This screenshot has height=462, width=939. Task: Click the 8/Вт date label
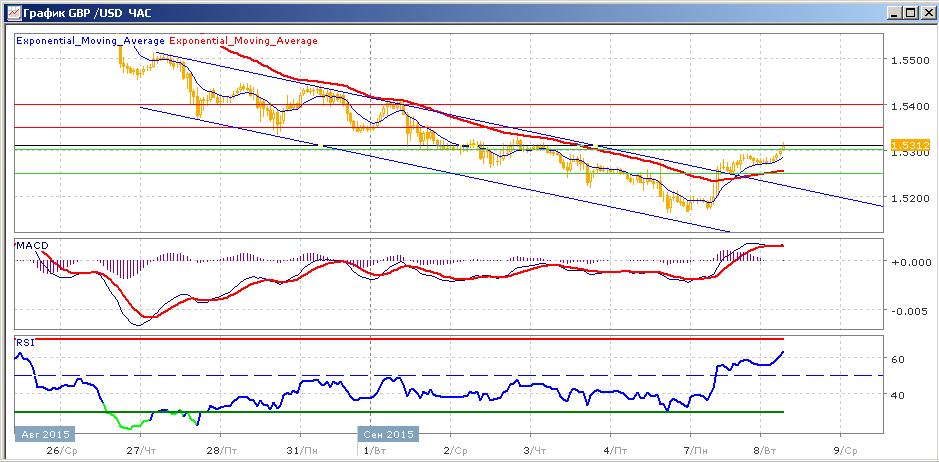pyautogui.click(x=765, y=449)
